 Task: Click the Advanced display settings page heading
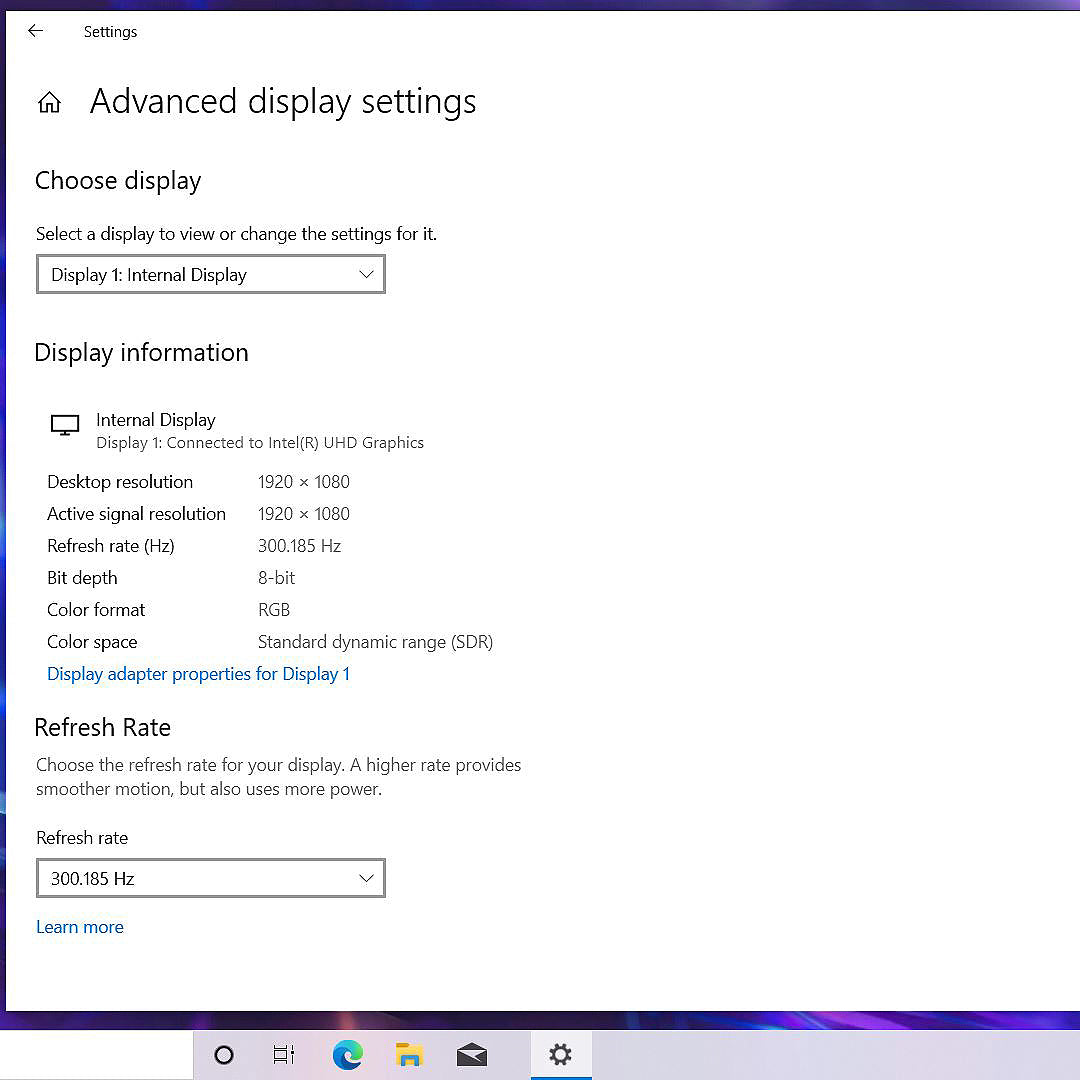coord(283,102)
